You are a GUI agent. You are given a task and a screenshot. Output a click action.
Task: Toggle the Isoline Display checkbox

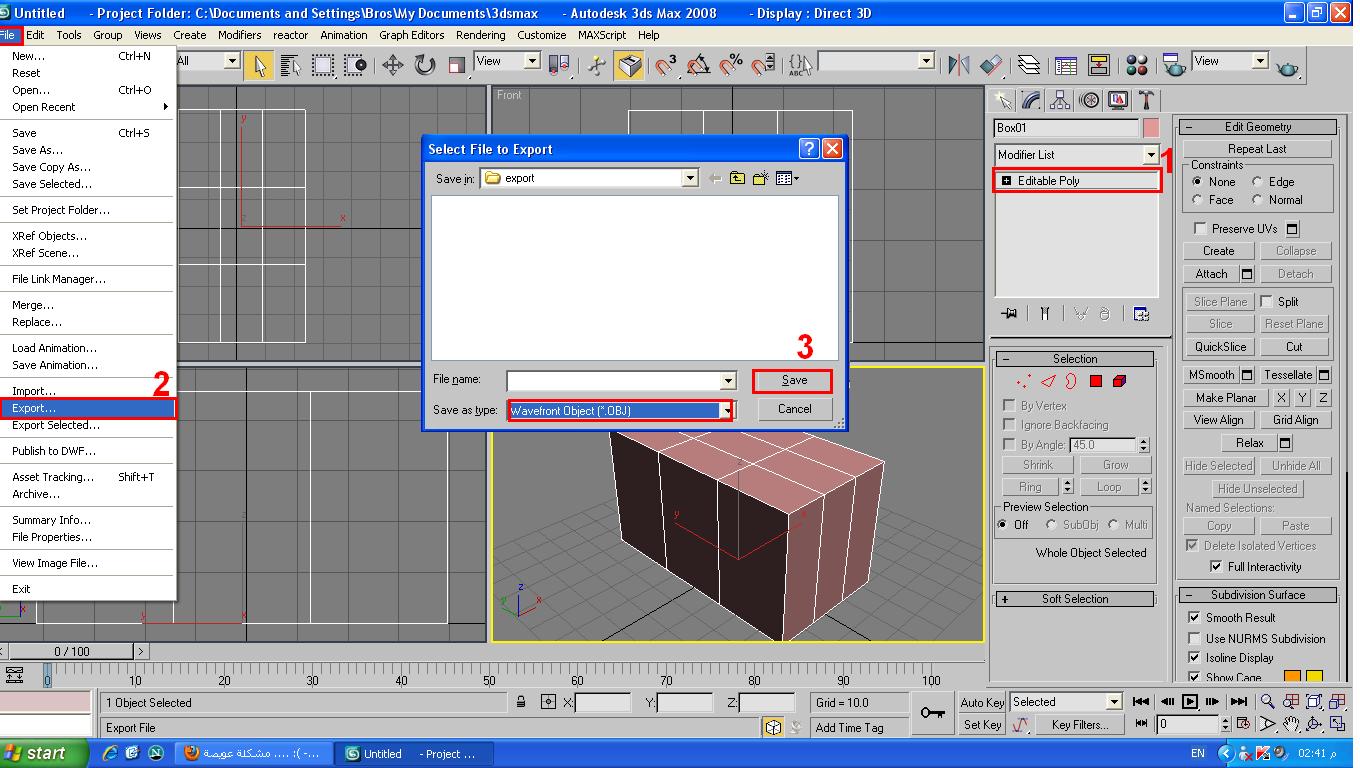1194,658
